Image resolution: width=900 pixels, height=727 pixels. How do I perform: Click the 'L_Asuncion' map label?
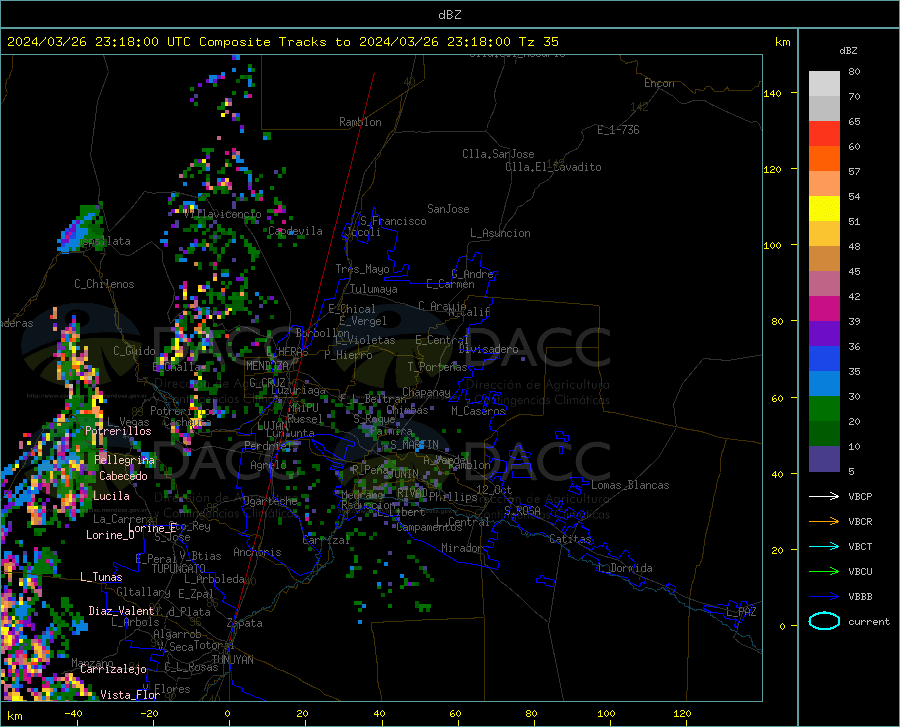click(x=500, y=233)
